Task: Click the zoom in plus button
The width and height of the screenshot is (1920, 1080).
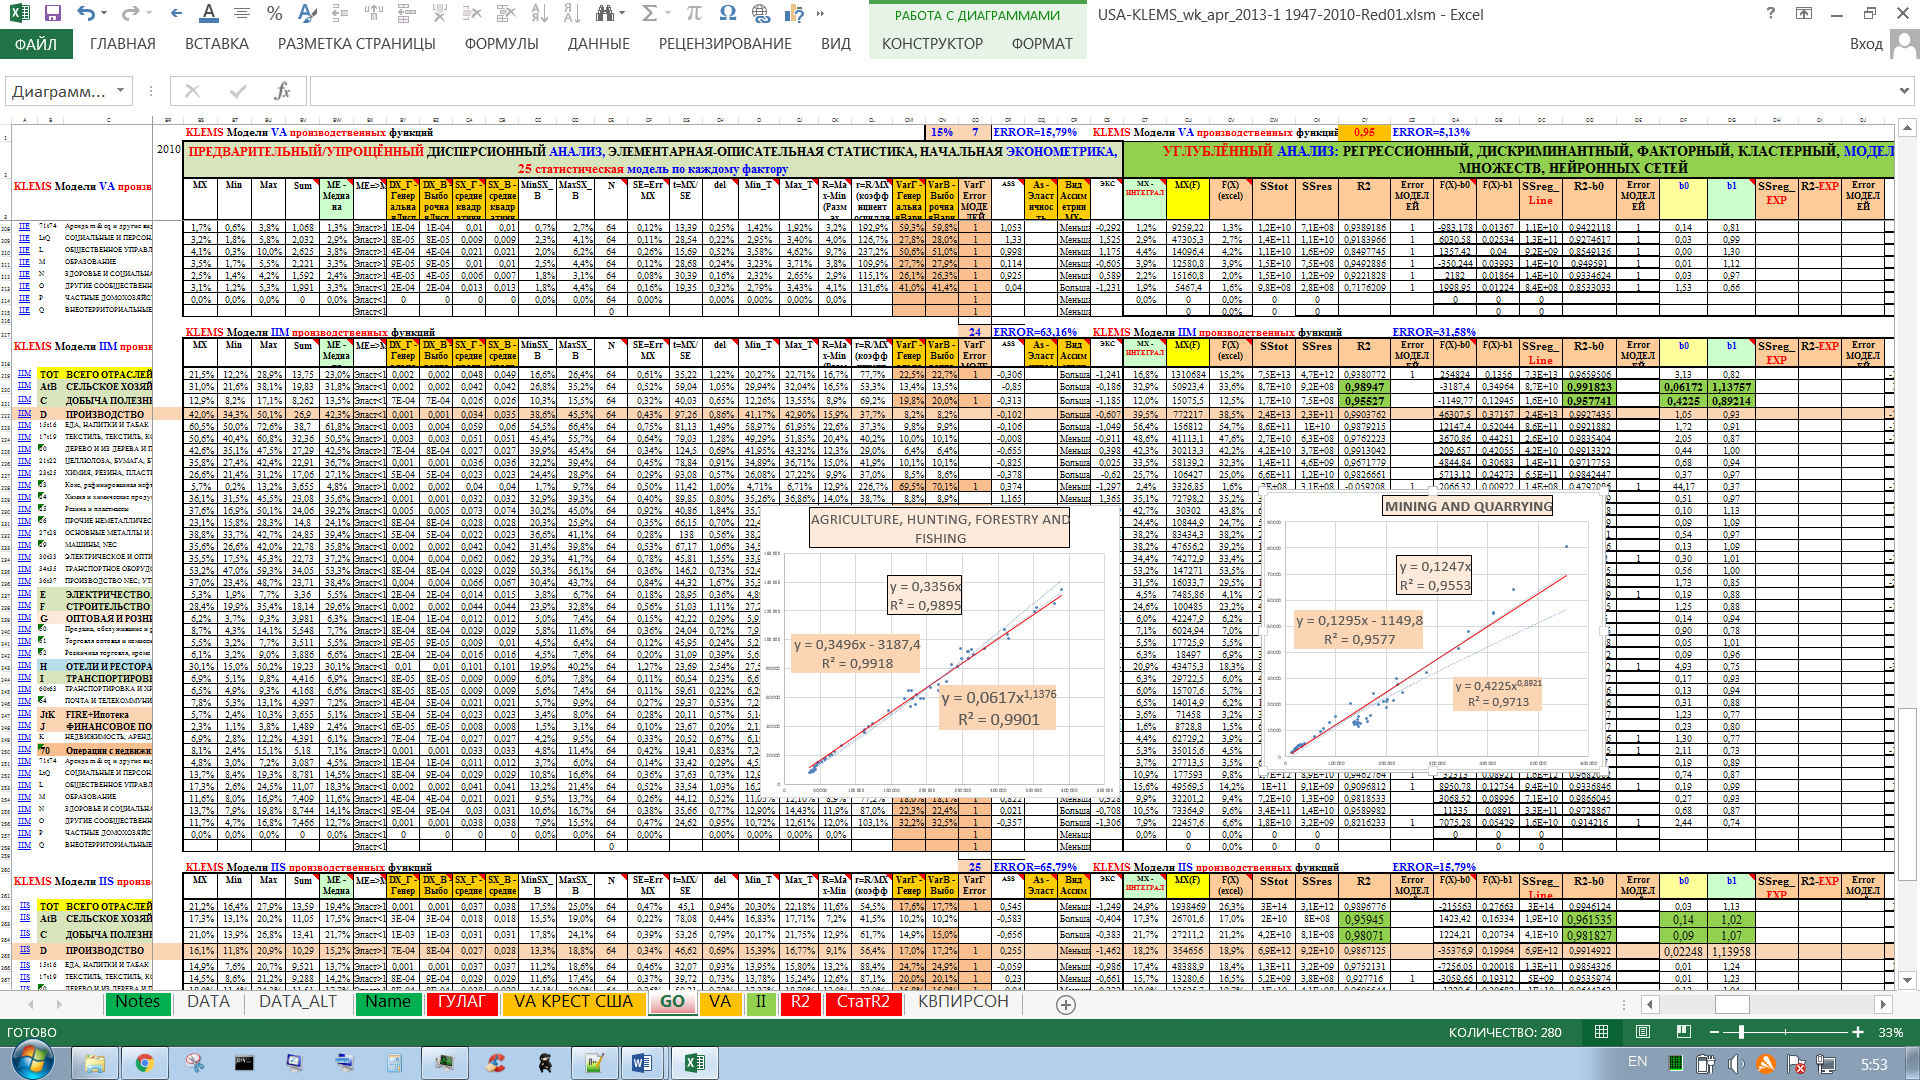Action: tap(1858, 1032)
